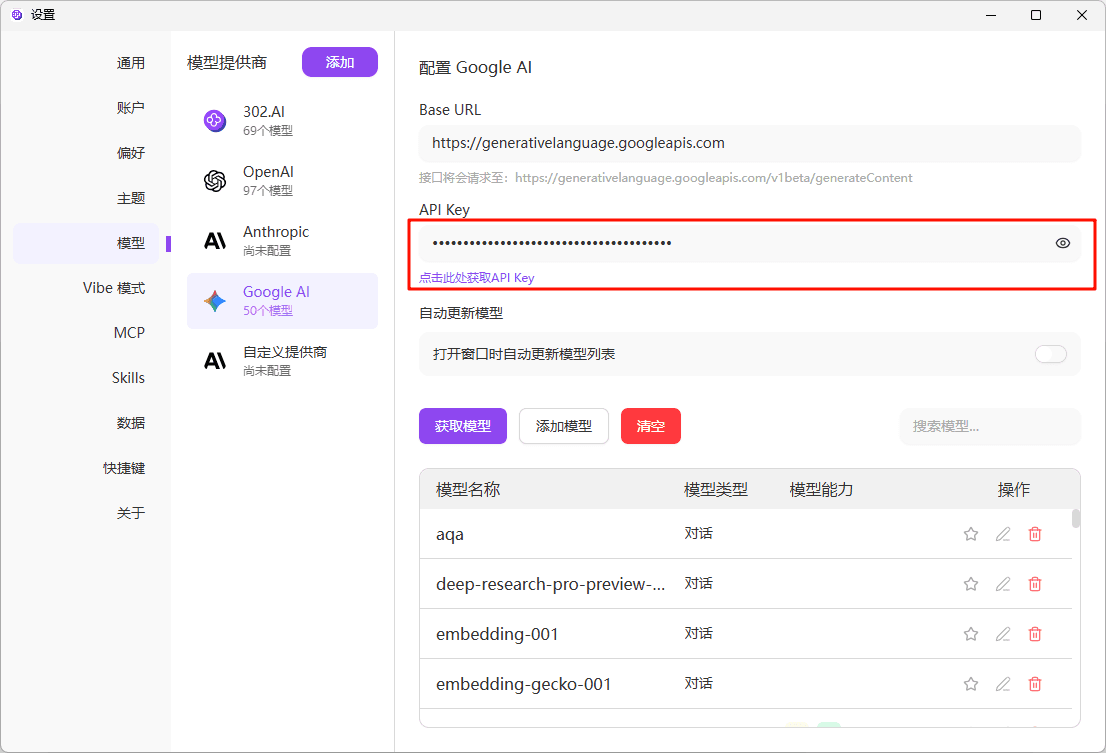Image resolution: width=1106 pixels, height=753 pixels.
Task: Select the 自定义提供商 entry
Action: pos(282,361)
